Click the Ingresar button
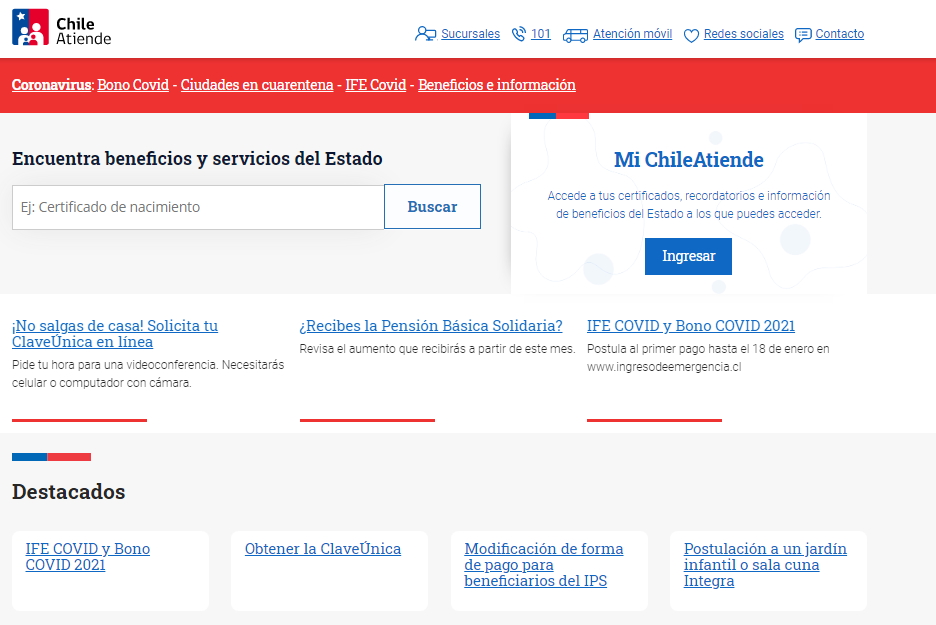 (x=688, y=256)
